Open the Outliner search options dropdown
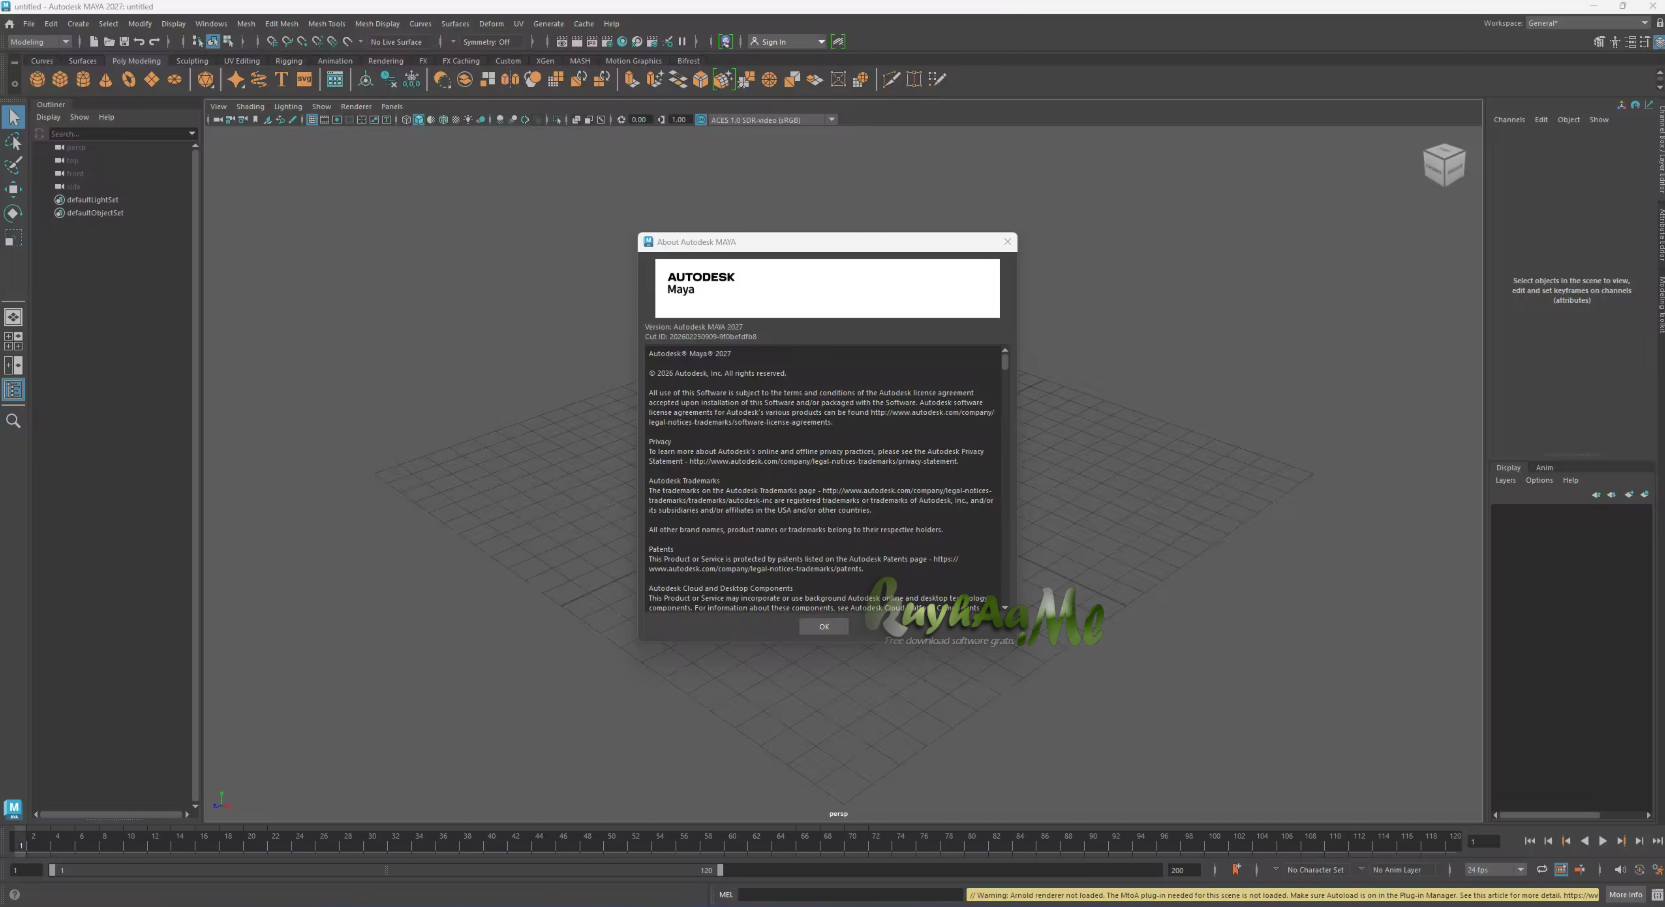This screenshot has height=907, width=1665. pyautogui.click(x=192, y=134)
